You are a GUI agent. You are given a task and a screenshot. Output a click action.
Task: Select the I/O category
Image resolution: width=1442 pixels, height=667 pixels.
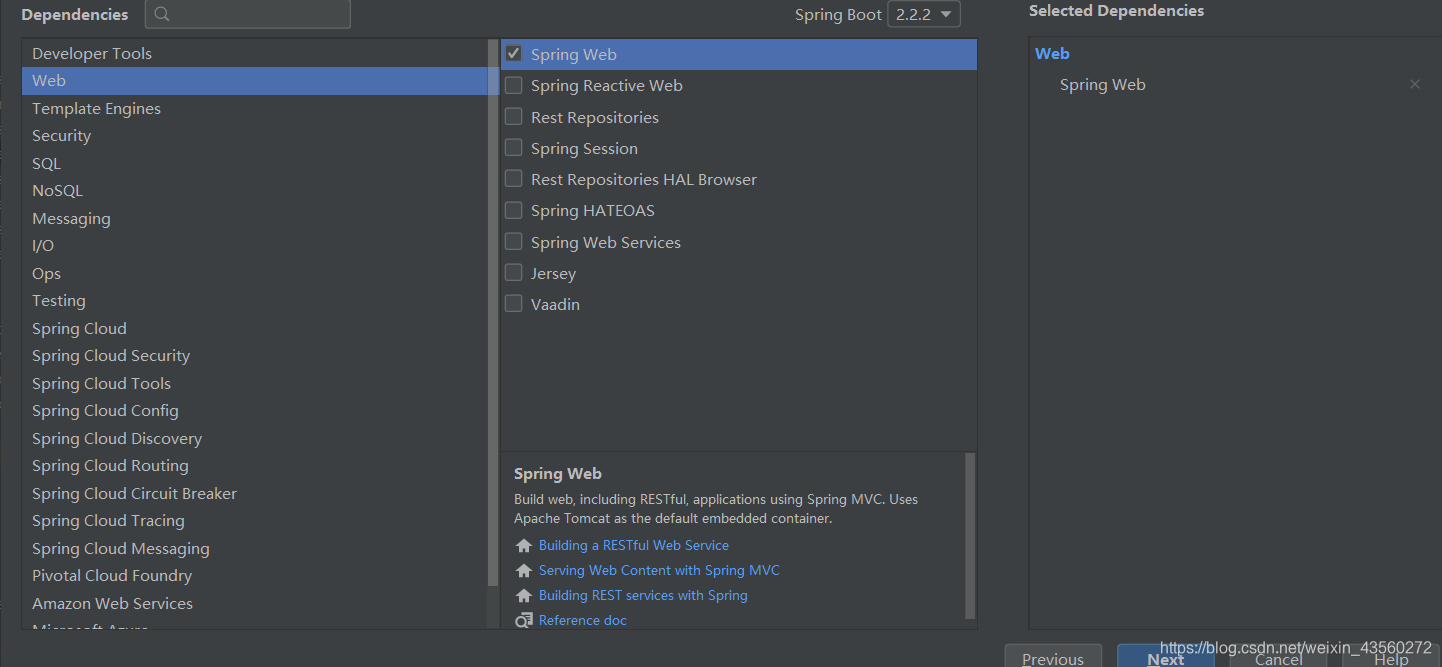[x=254, y=246]
